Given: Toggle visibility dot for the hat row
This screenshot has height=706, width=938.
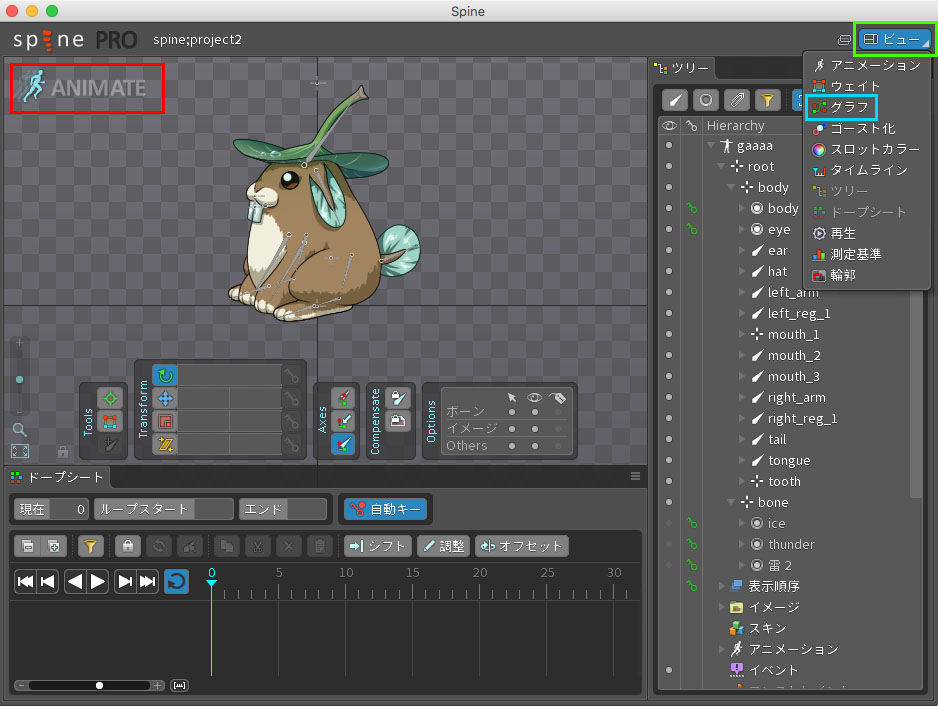Looking at the screenshot, I should [669, 271].
